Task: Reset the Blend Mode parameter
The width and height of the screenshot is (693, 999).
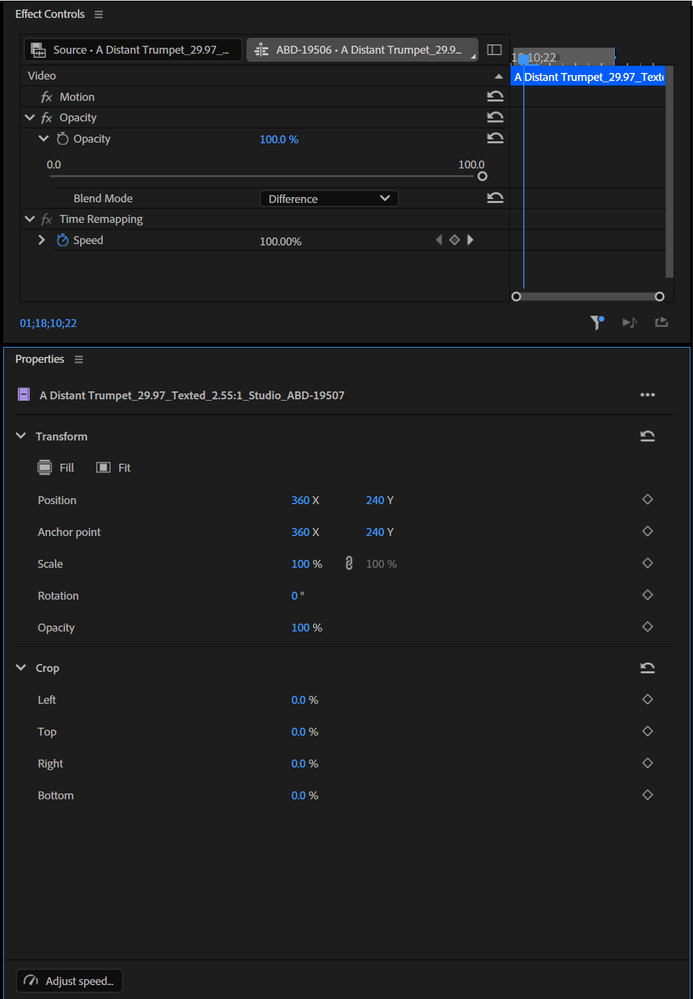Action: (x=495, y=198)
